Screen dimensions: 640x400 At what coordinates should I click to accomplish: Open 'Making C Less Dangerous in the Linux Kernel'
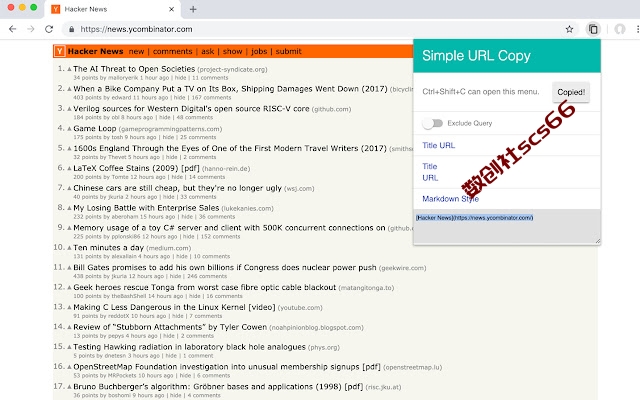click(x=174, y=307)
